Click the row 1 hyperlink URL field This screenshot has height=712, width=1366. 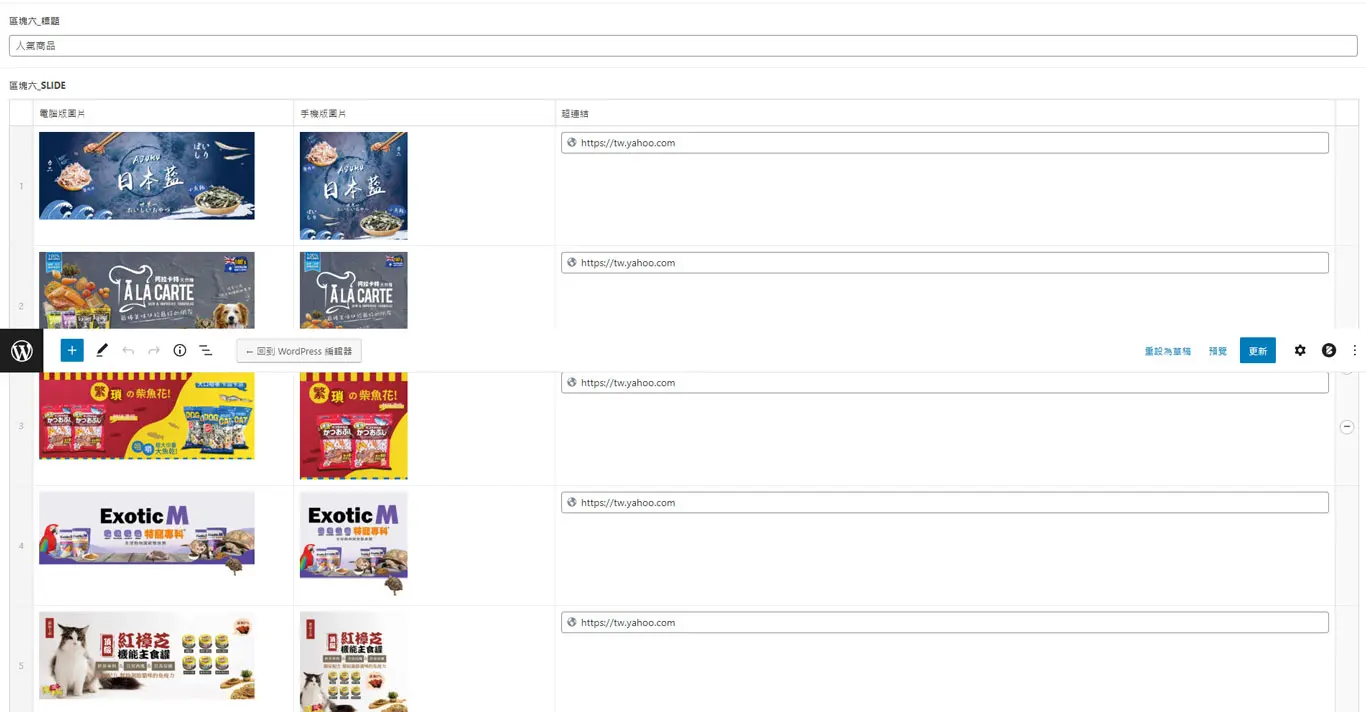pyautogui.click(x=945, y=143)
